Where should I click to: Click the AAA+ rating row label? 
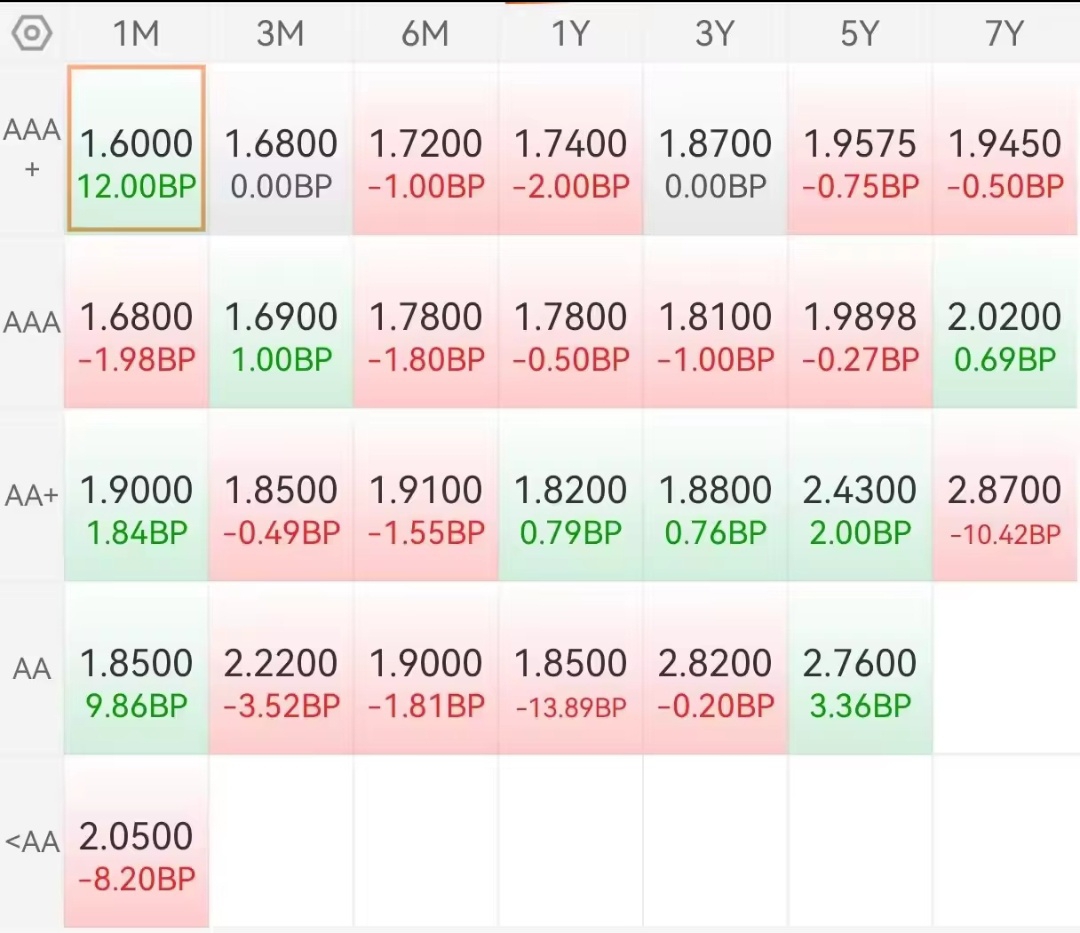[x=32, y=148]
